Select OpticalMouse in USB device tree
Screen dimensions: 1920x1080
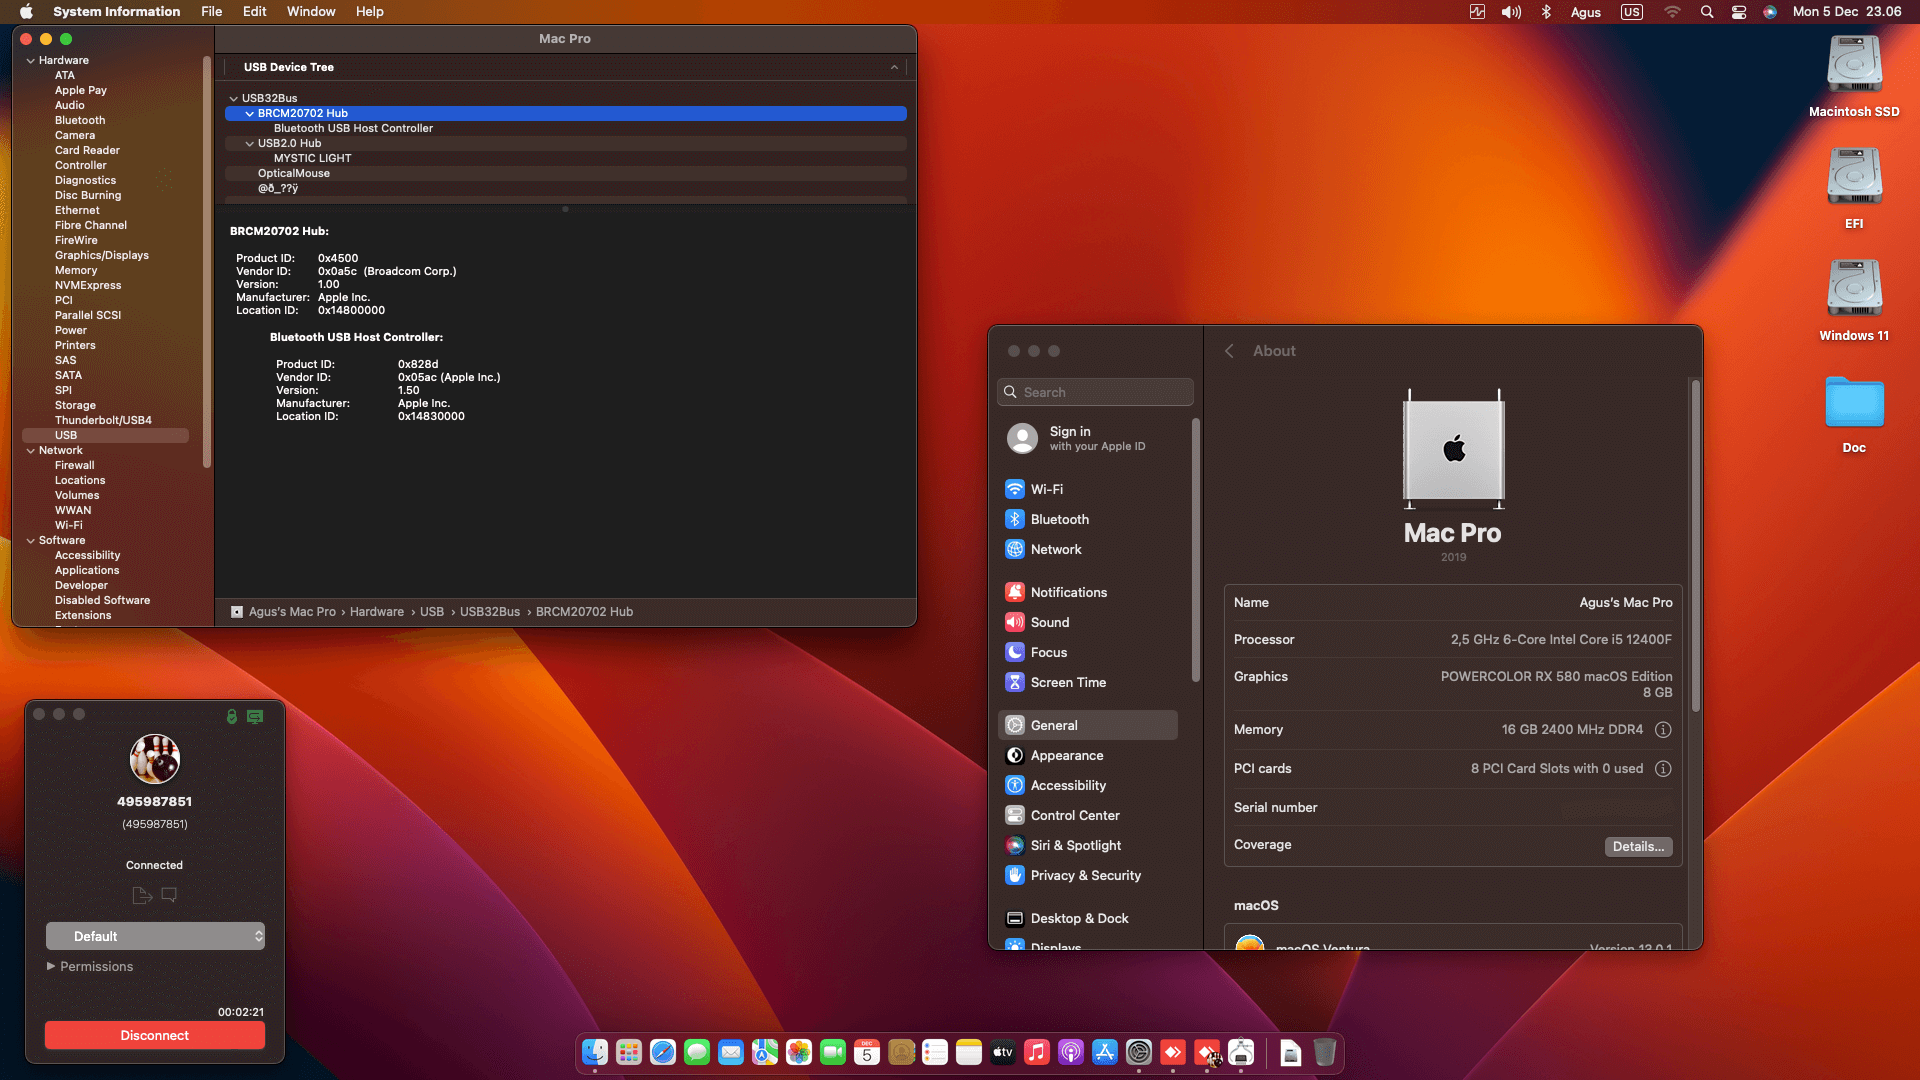[x=566, y=173]
